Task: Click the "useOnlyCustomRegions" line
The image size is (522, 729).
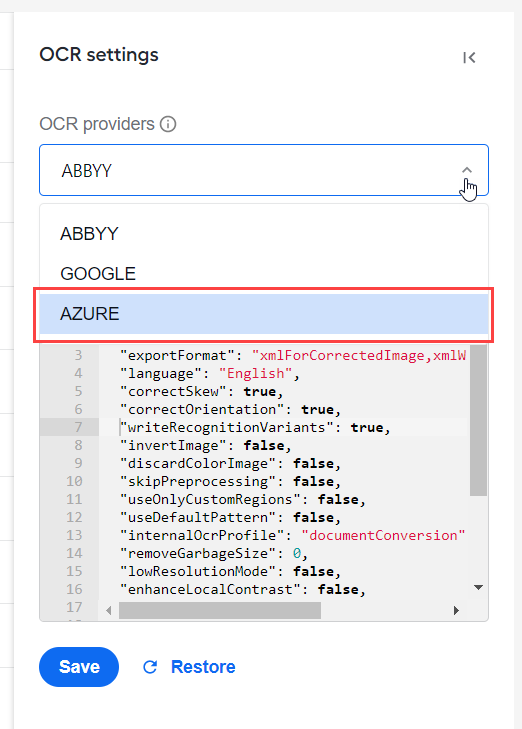Action: [243, 500]
